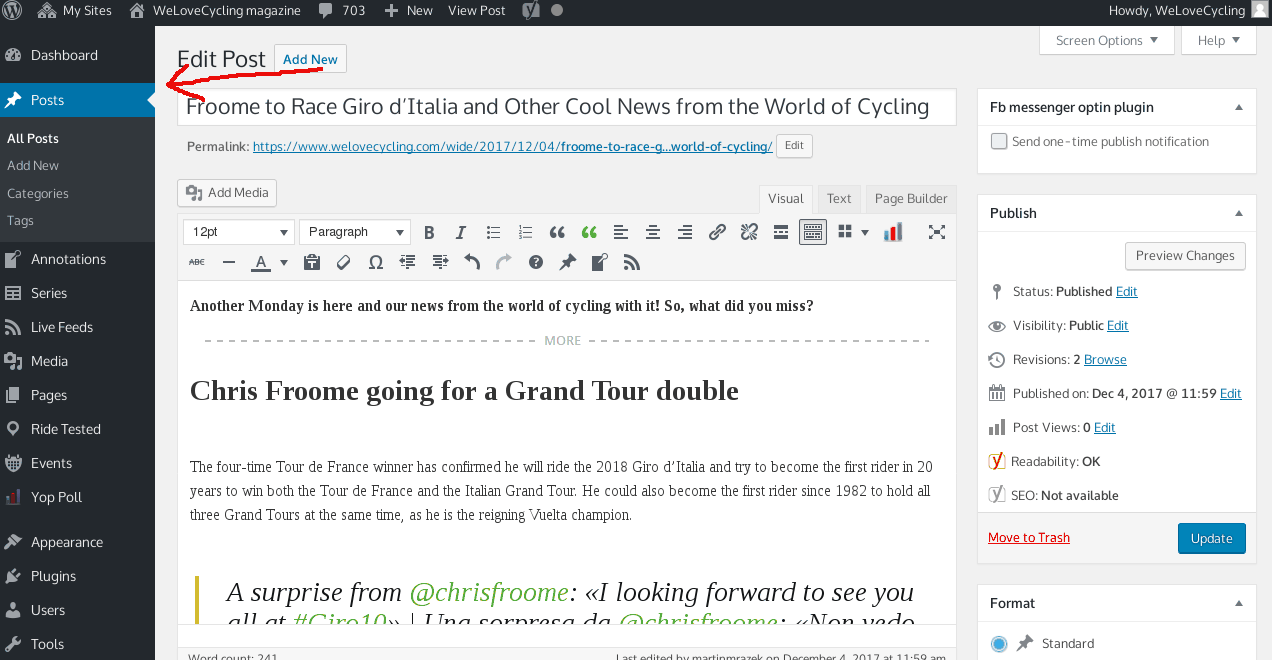Click the Update button
Screen dimensions: 1272x660
(1212, 538)
